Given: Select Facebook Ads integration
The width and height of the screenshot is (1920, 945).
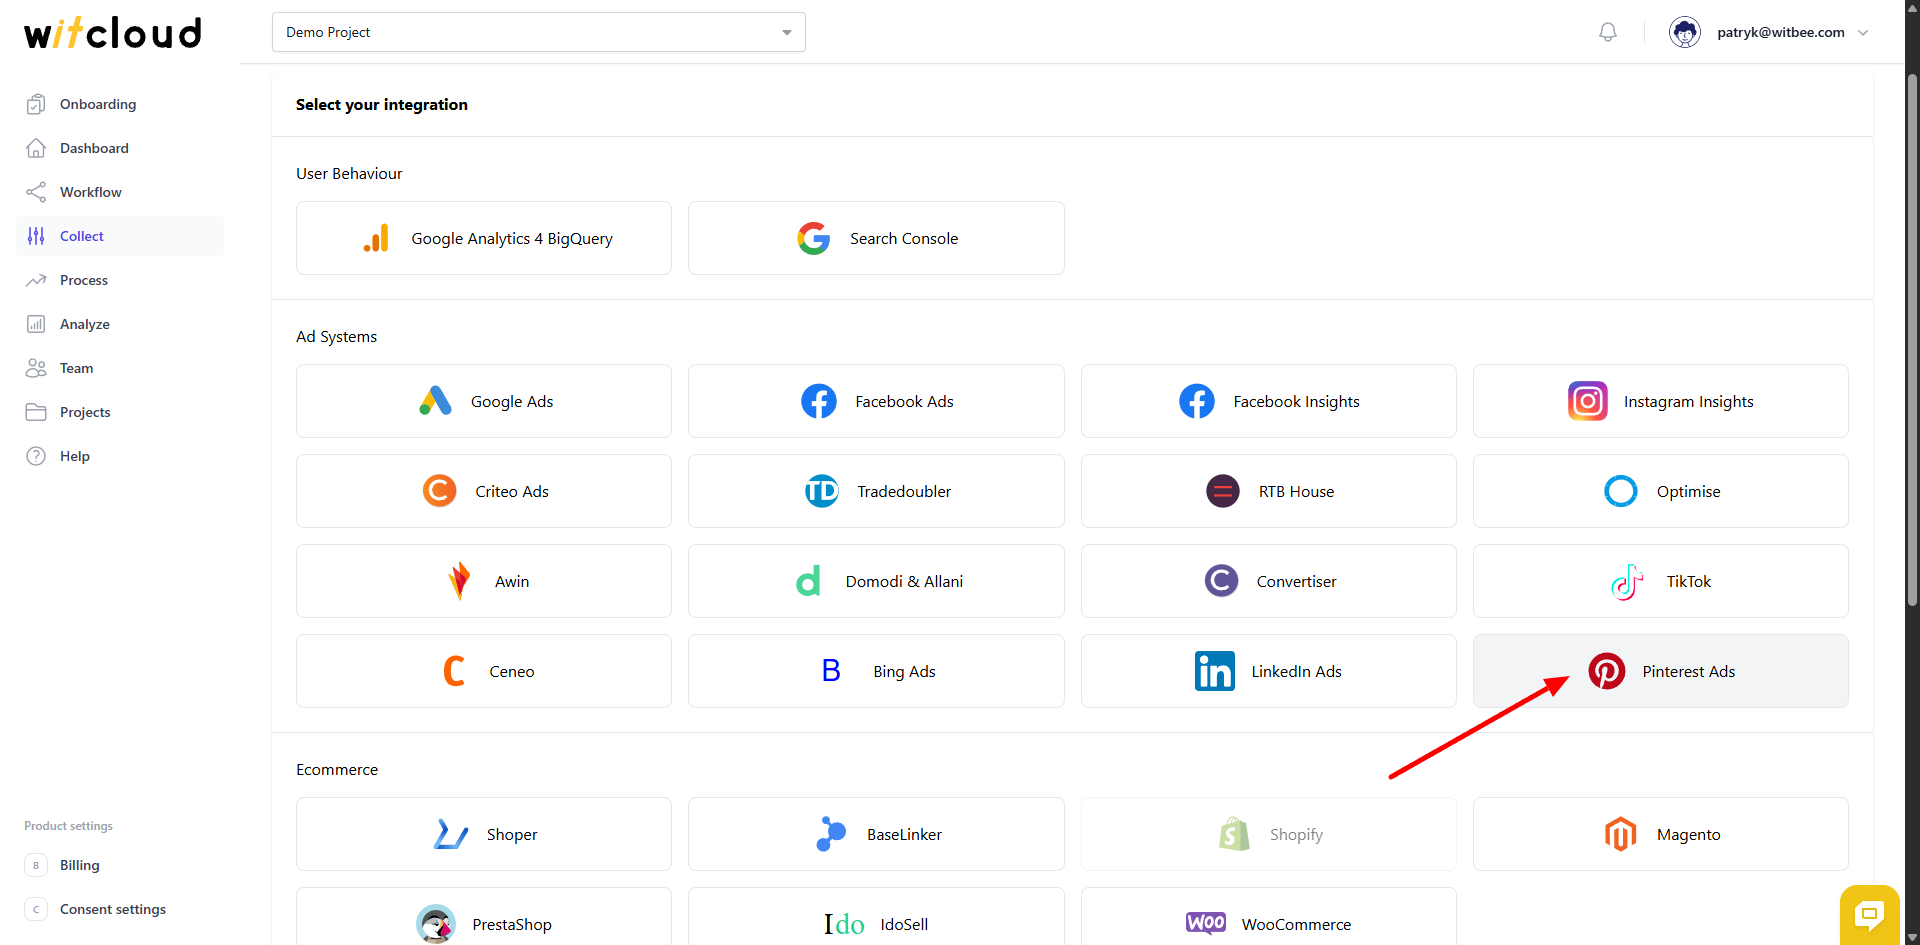Looking at the screenshot, I should click(x=876, y=401).
